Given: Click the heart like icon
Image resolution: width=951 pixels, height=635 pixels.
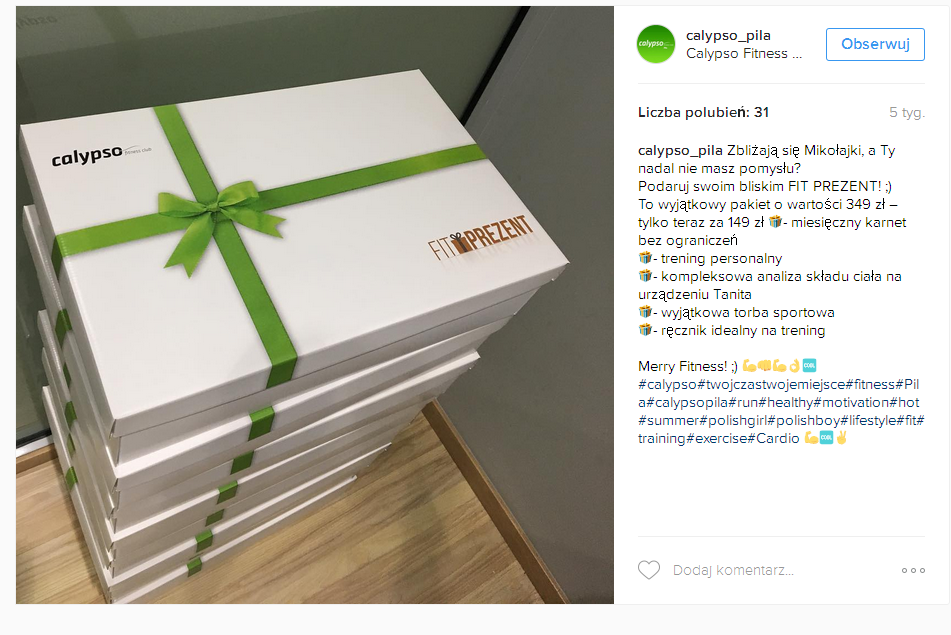Looking at the screenshot, I should (648, 570).
